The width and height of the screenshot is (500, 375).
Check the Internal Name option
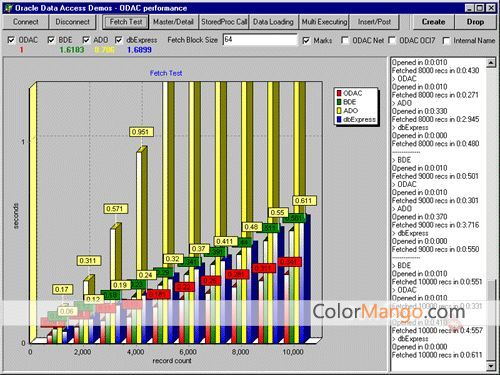tap(446, 41)
